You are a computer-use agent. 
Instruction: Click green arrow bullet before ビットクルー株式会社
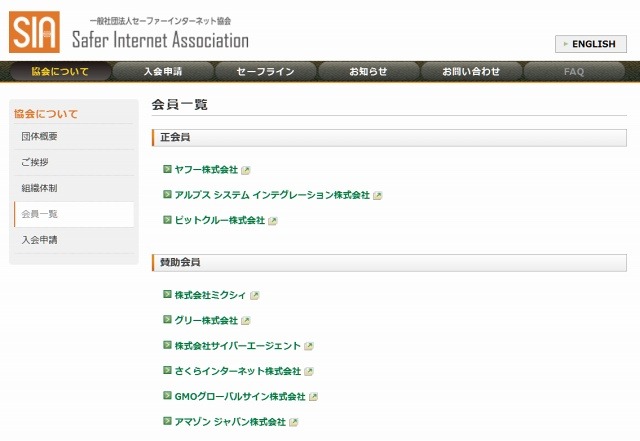coord(167,220)
